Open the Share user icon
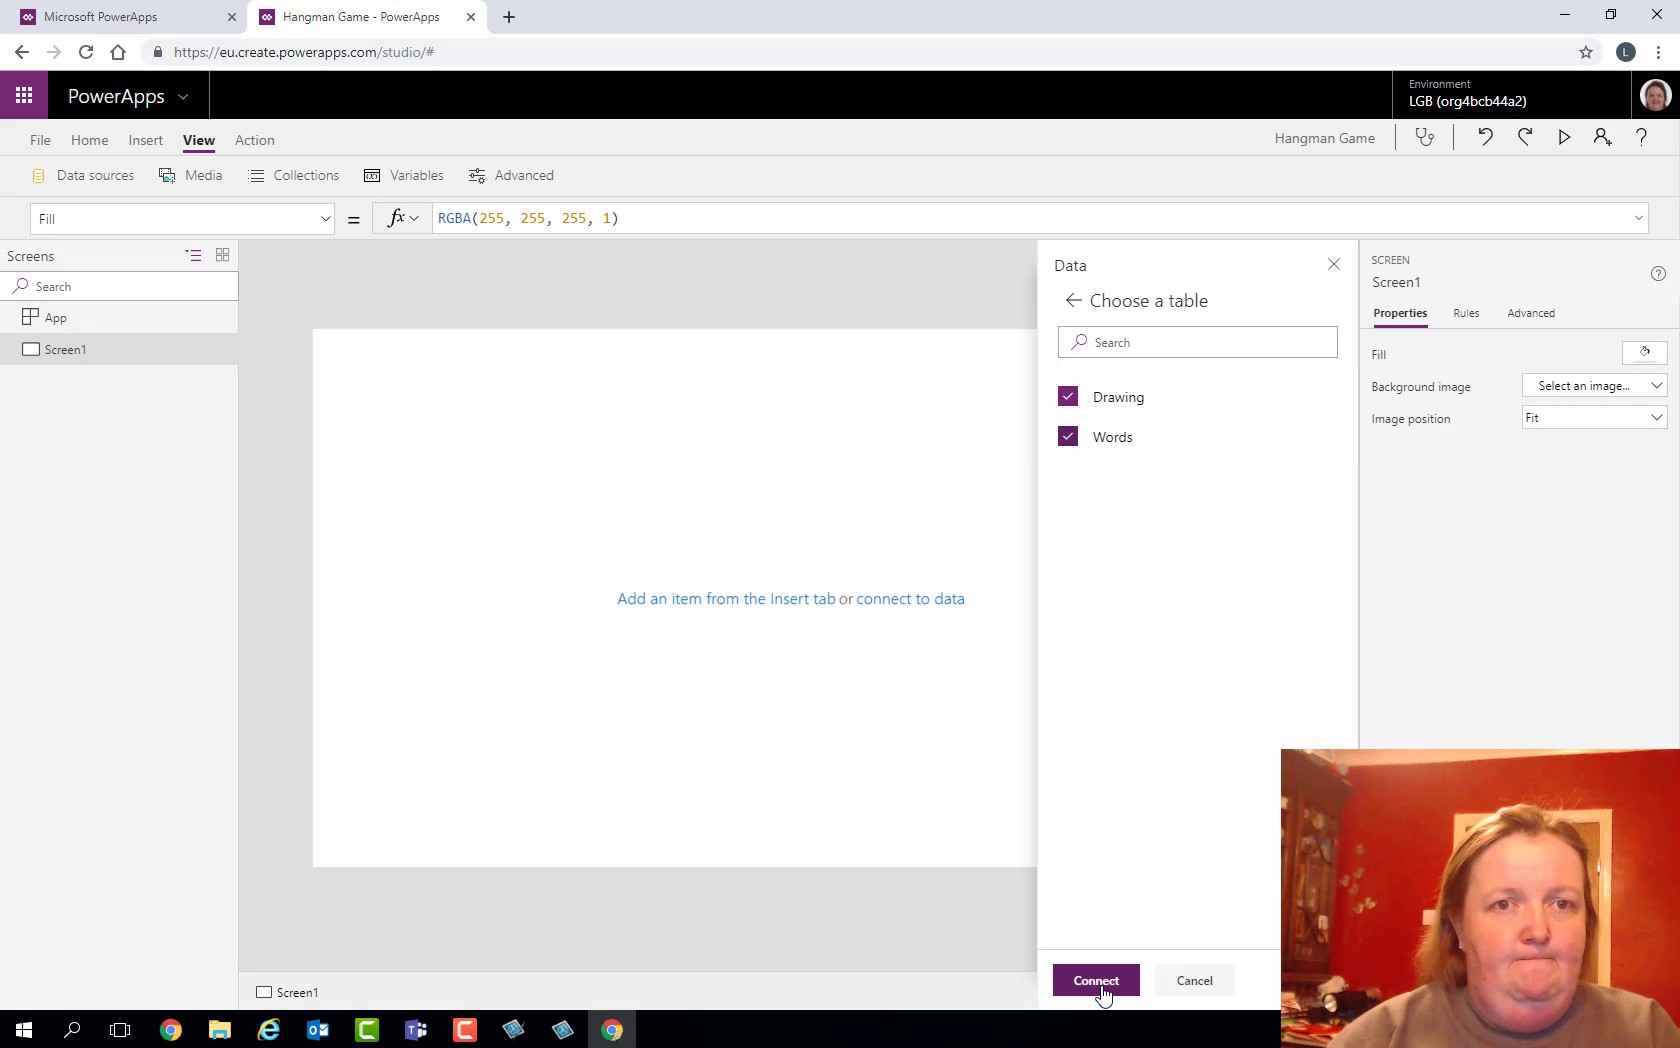The width and height of the screenshot is (1680, 1048). (1602, 138)
